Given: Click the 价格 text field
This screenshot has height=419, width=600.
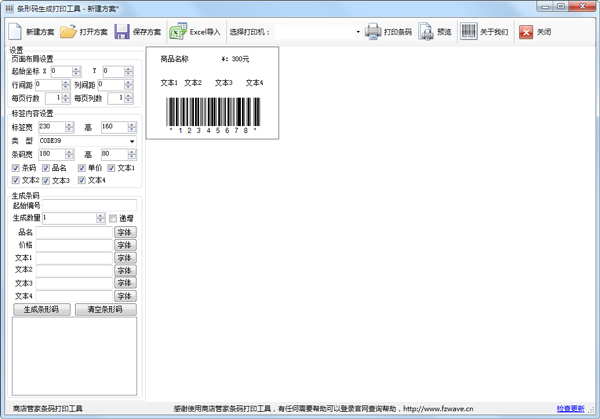Looking at the screenshot, I should click(x=74, y=245).
